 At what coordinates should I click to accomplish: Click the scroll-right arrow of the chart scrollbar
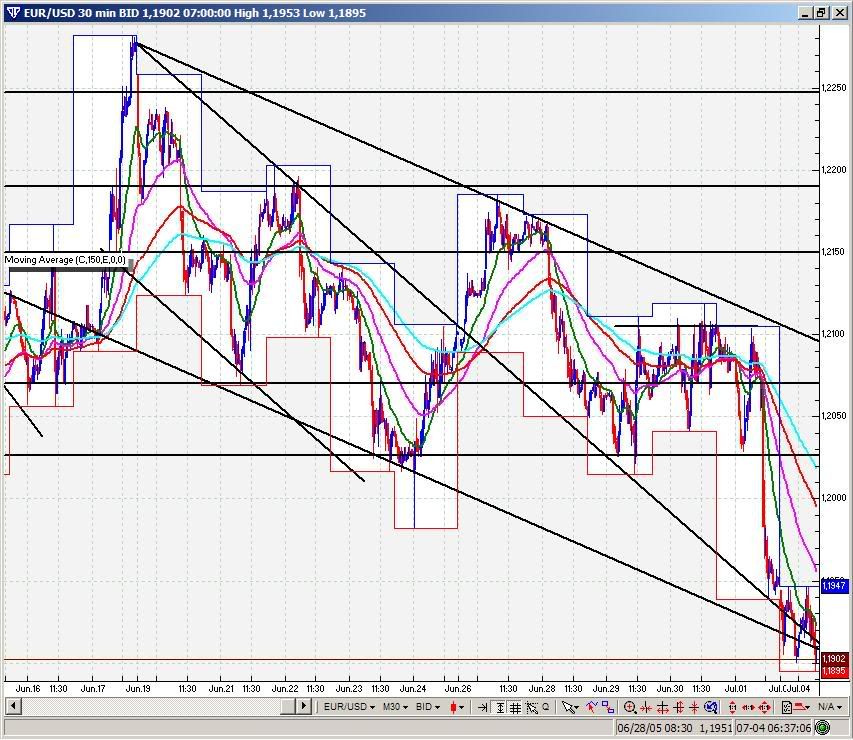coord(304,707)
